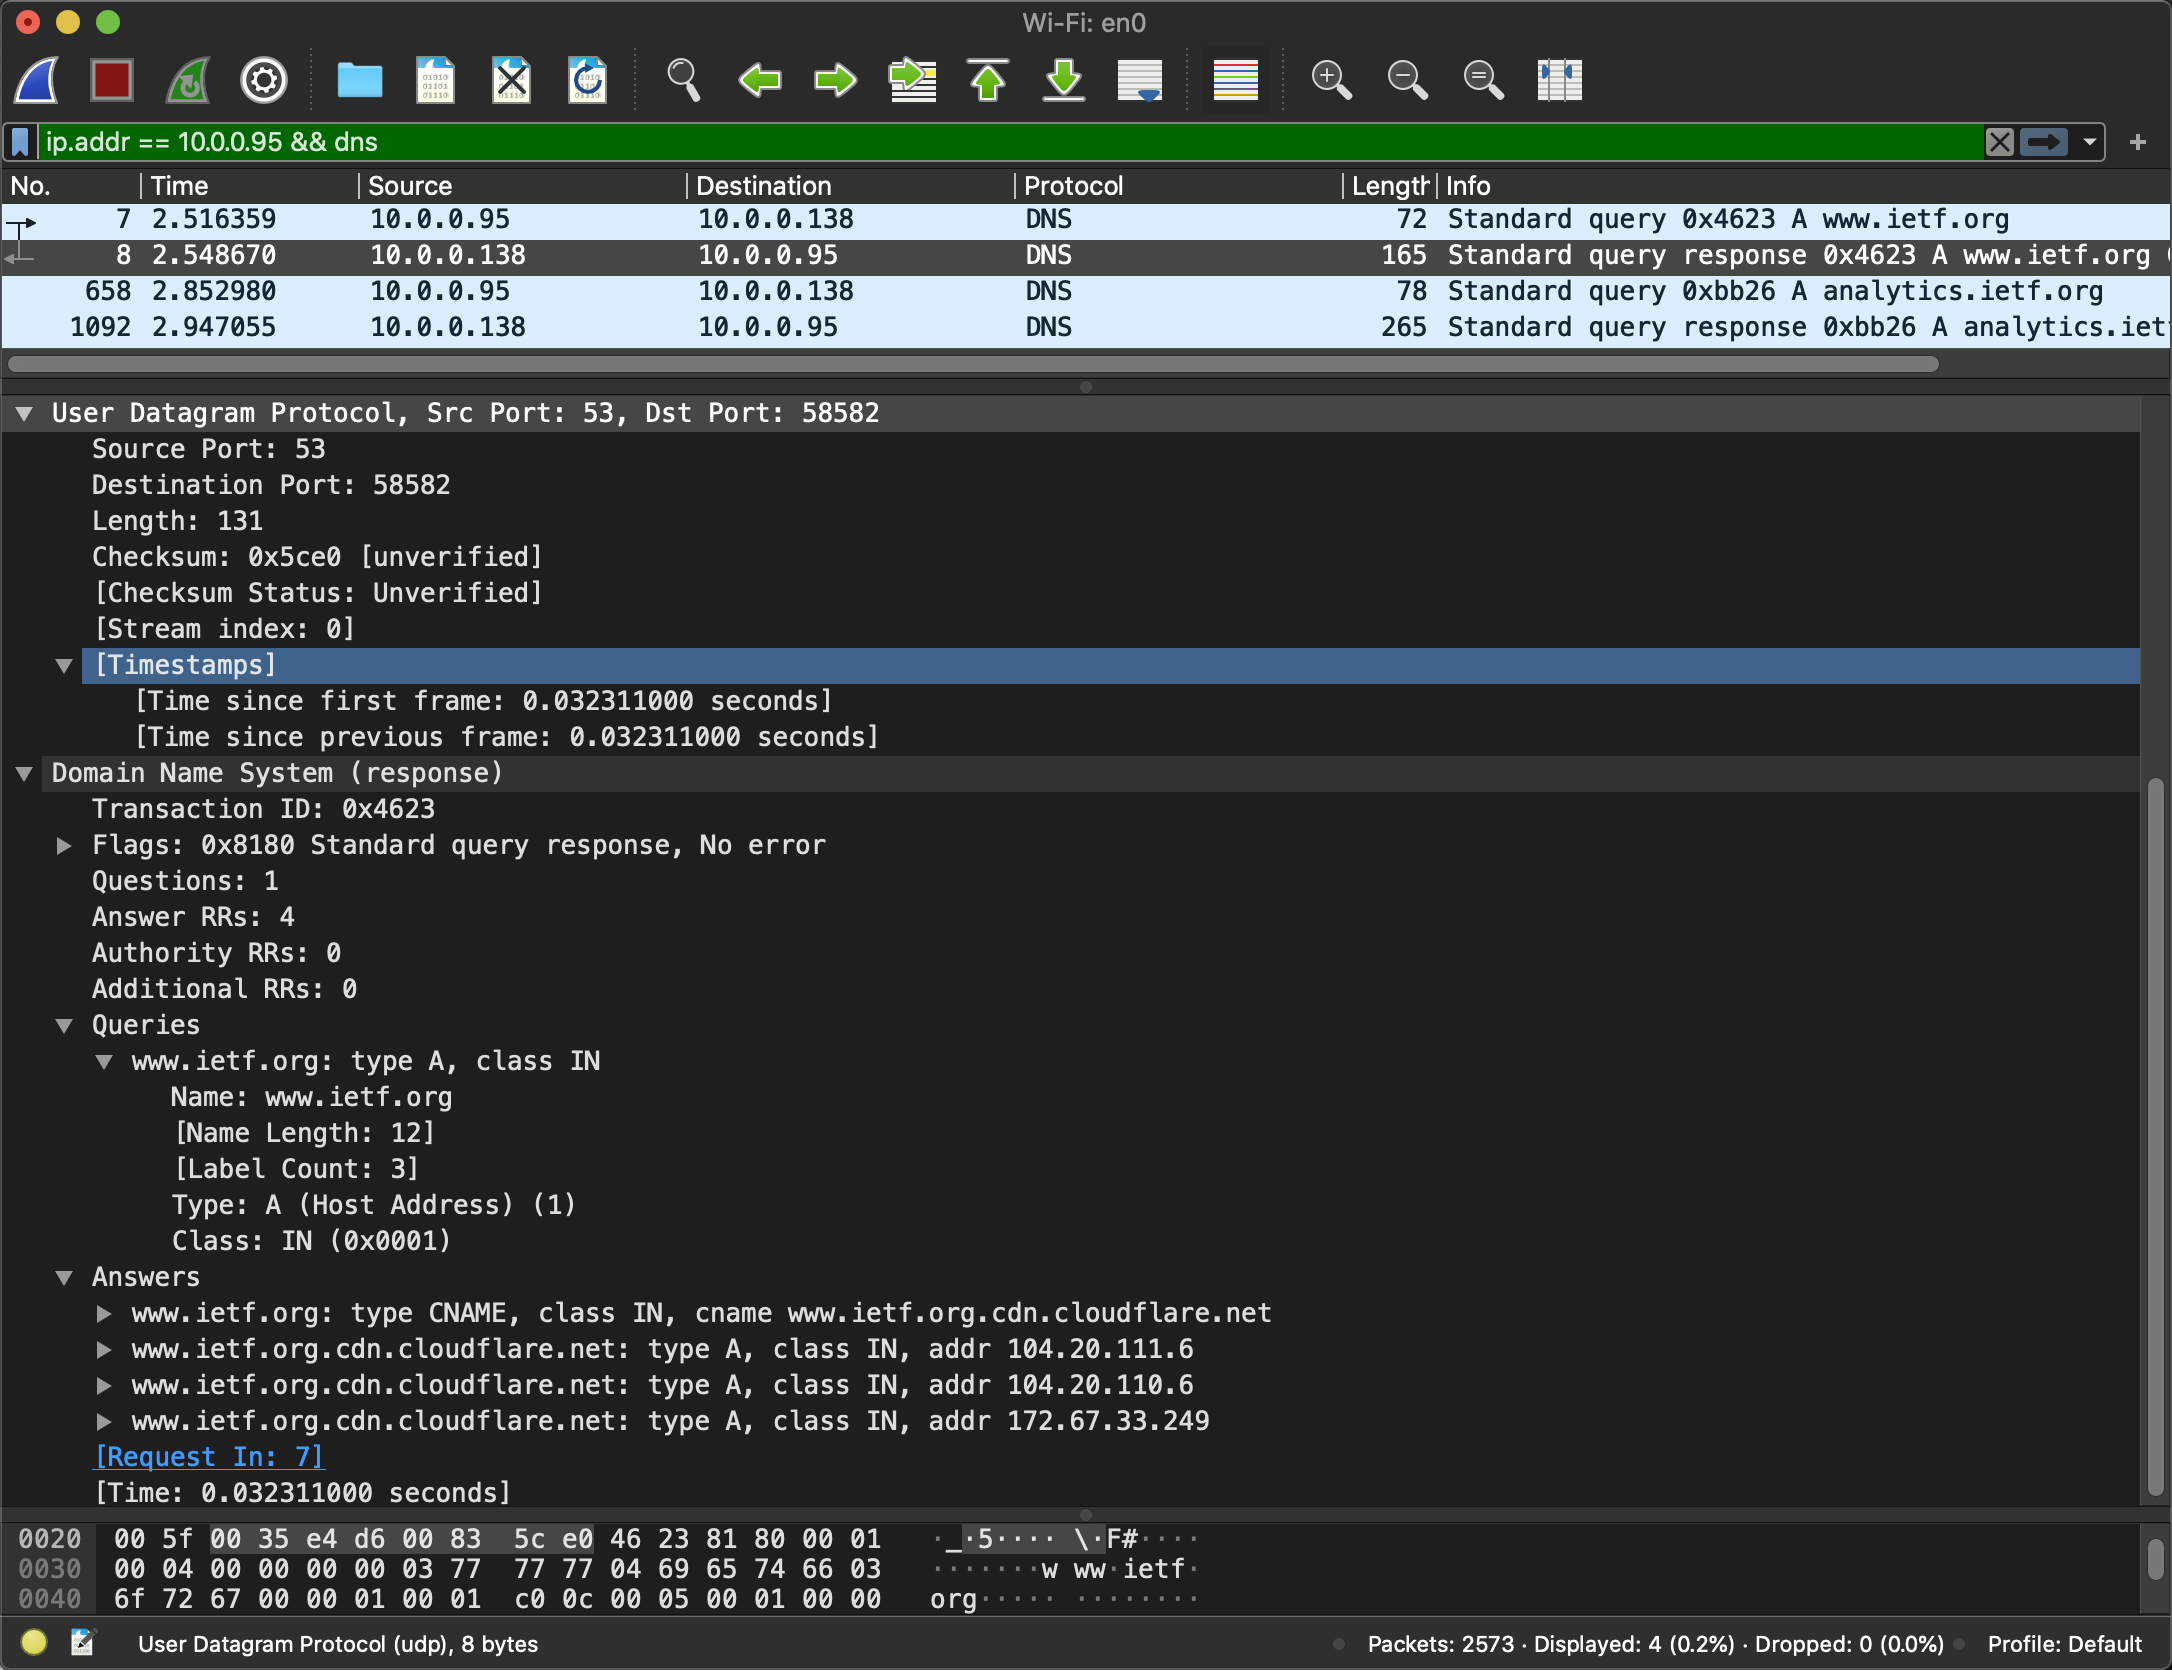
Task: Click the filter bookmark icon
Action: (x=20, y=142)
